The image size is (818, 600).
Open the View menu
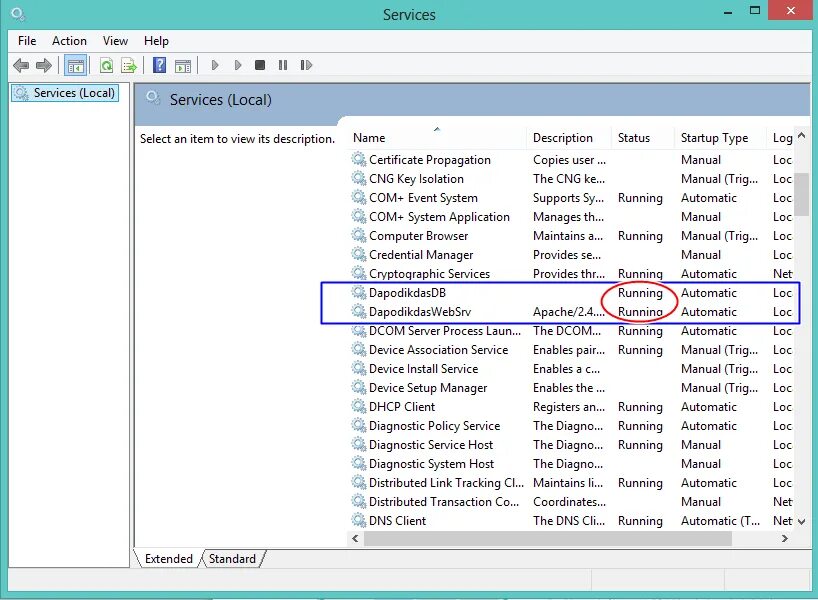pyautogui.click(x=115, y=41)
